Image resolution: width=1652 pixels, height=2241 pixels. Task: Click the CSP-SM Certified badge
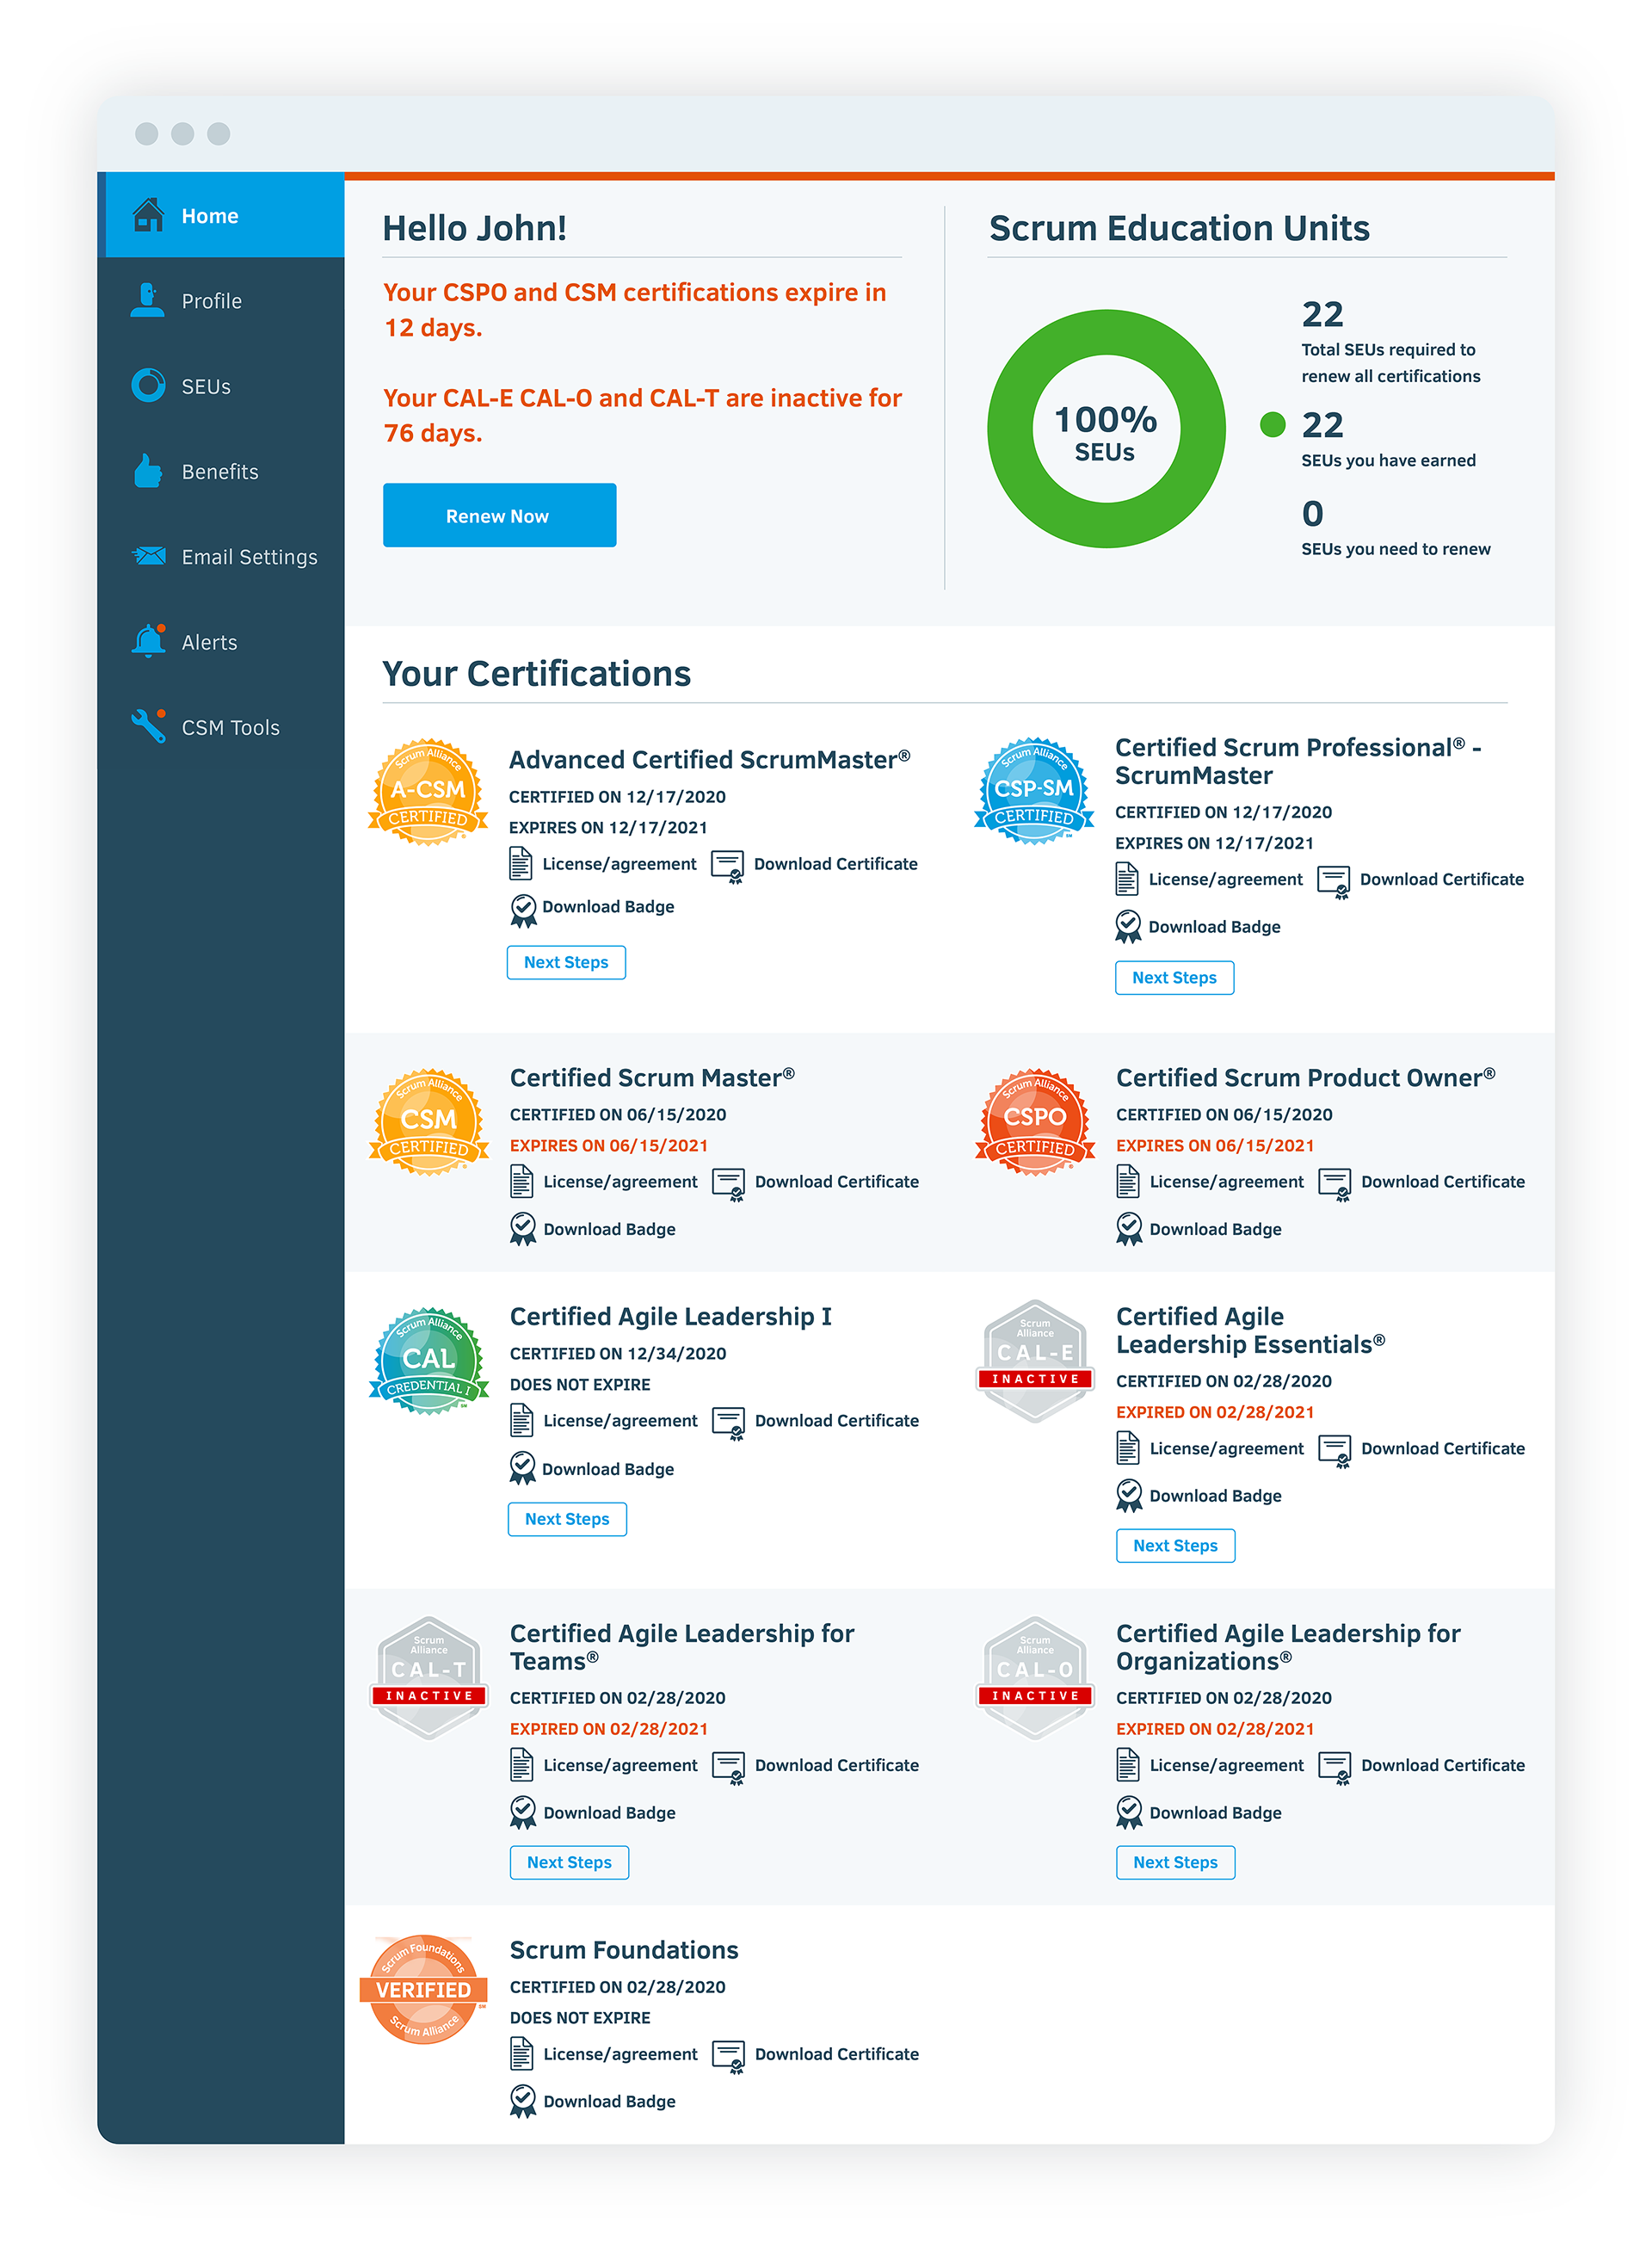[x=1034, y=792]
